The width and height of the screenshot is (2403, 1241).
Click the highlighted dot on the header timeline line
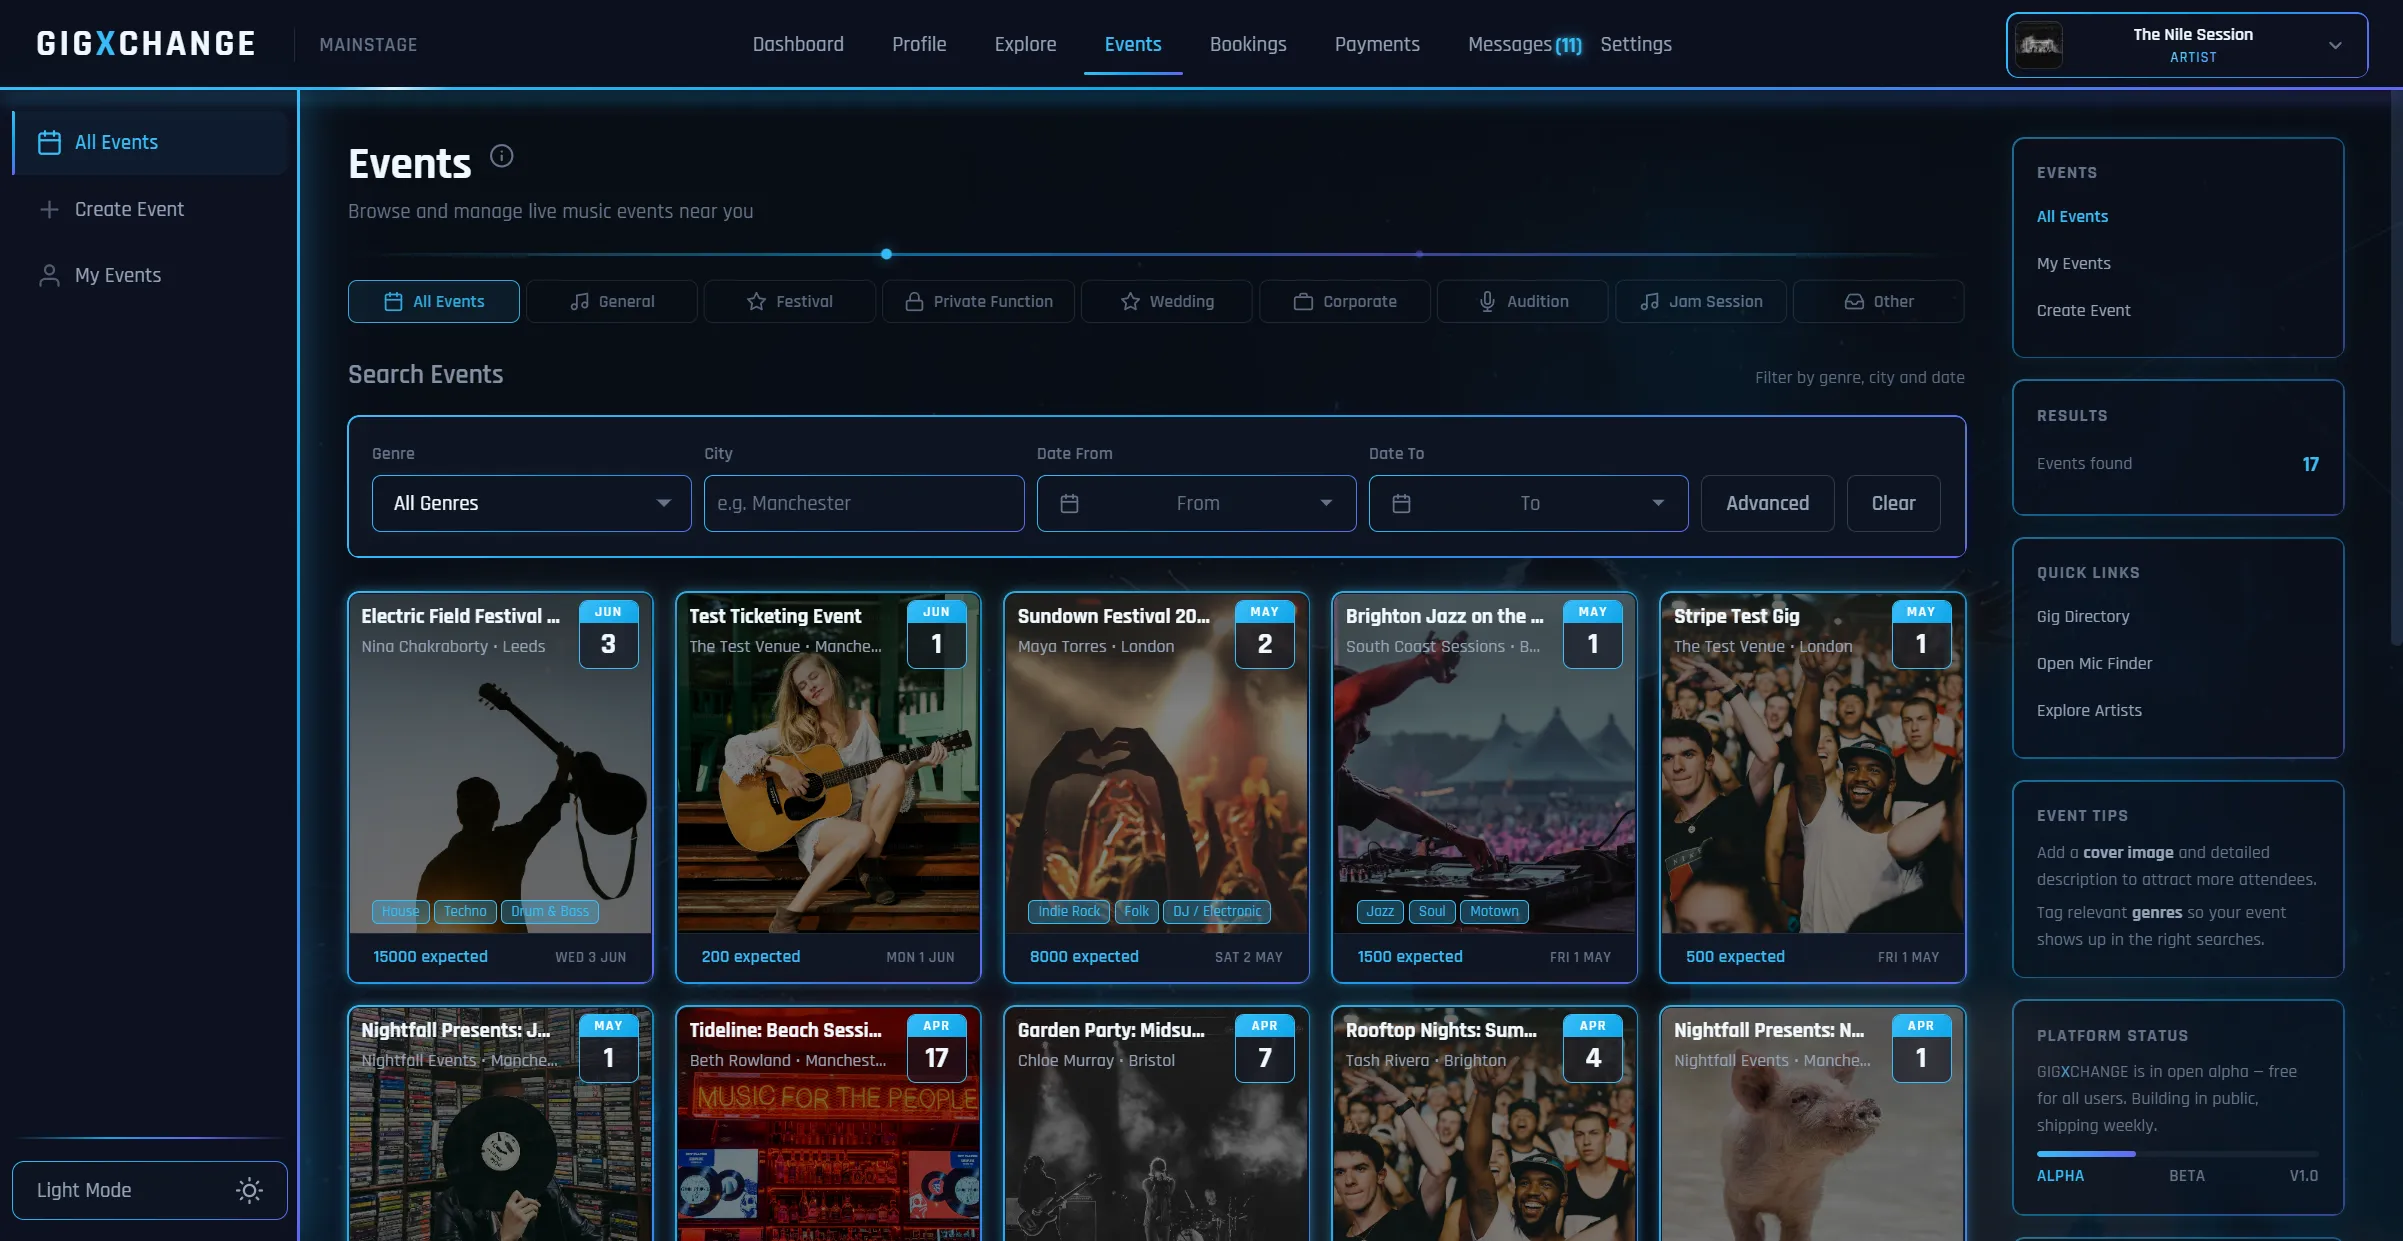coord(886,254)
